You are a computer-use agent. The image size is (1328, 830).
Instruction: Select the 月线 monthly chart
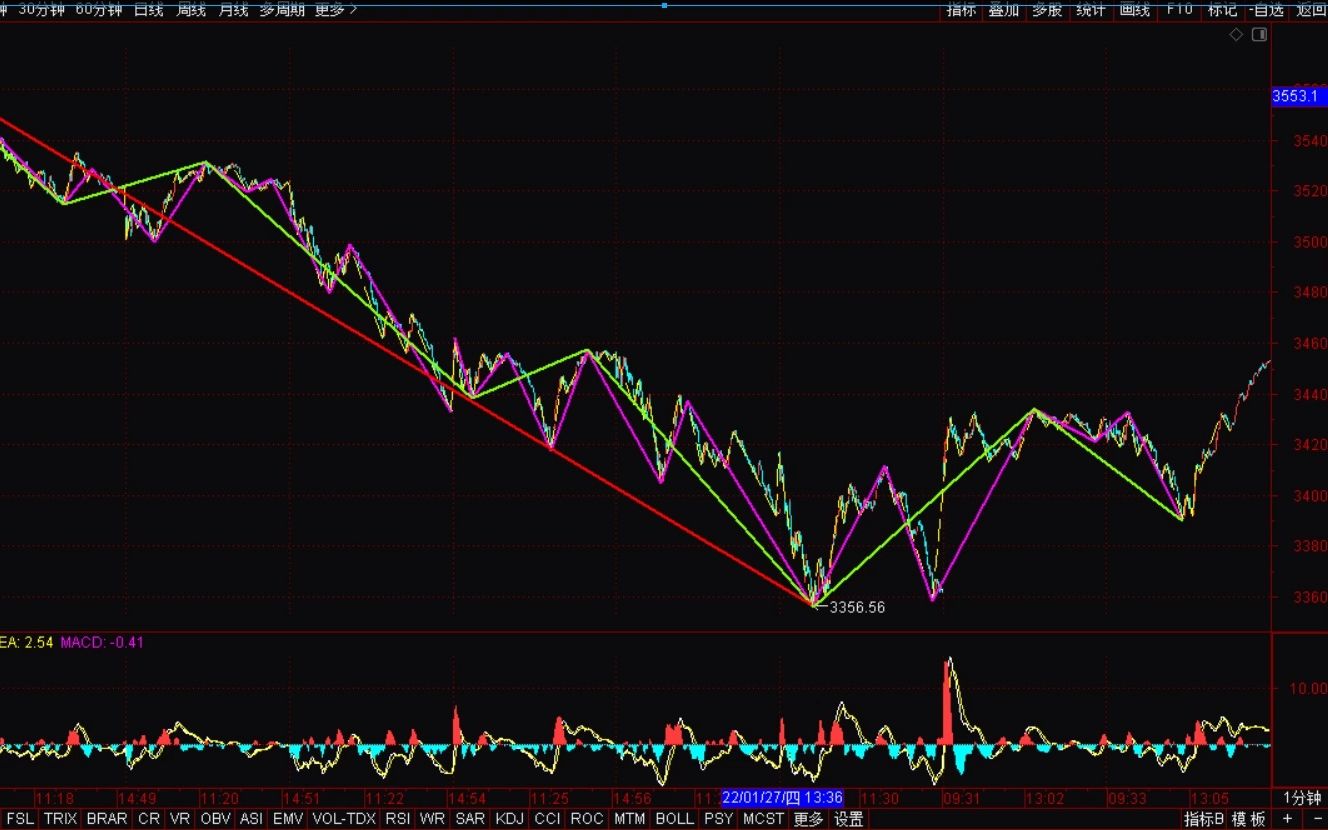pyautogui.click(x=233, y=9)
